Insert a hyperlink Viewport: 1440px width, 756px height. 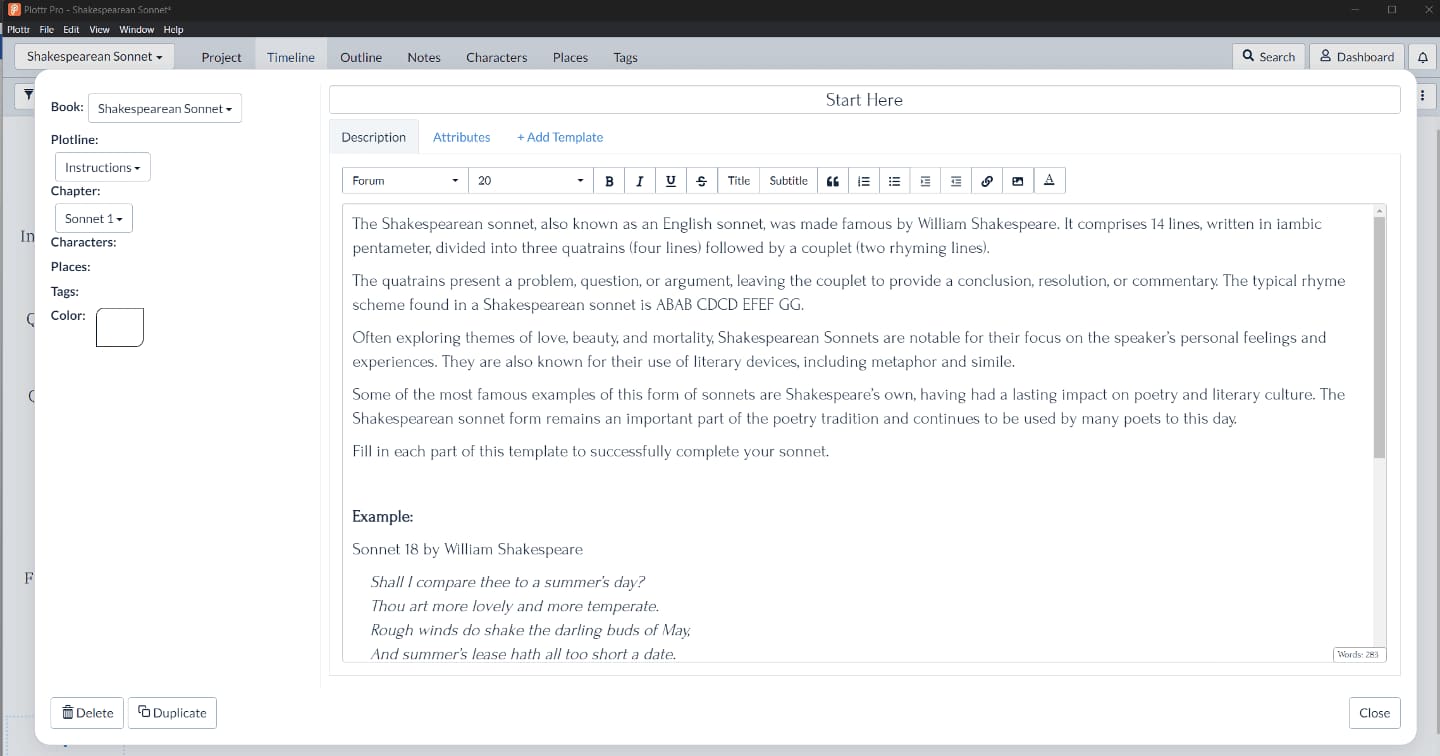987,181
